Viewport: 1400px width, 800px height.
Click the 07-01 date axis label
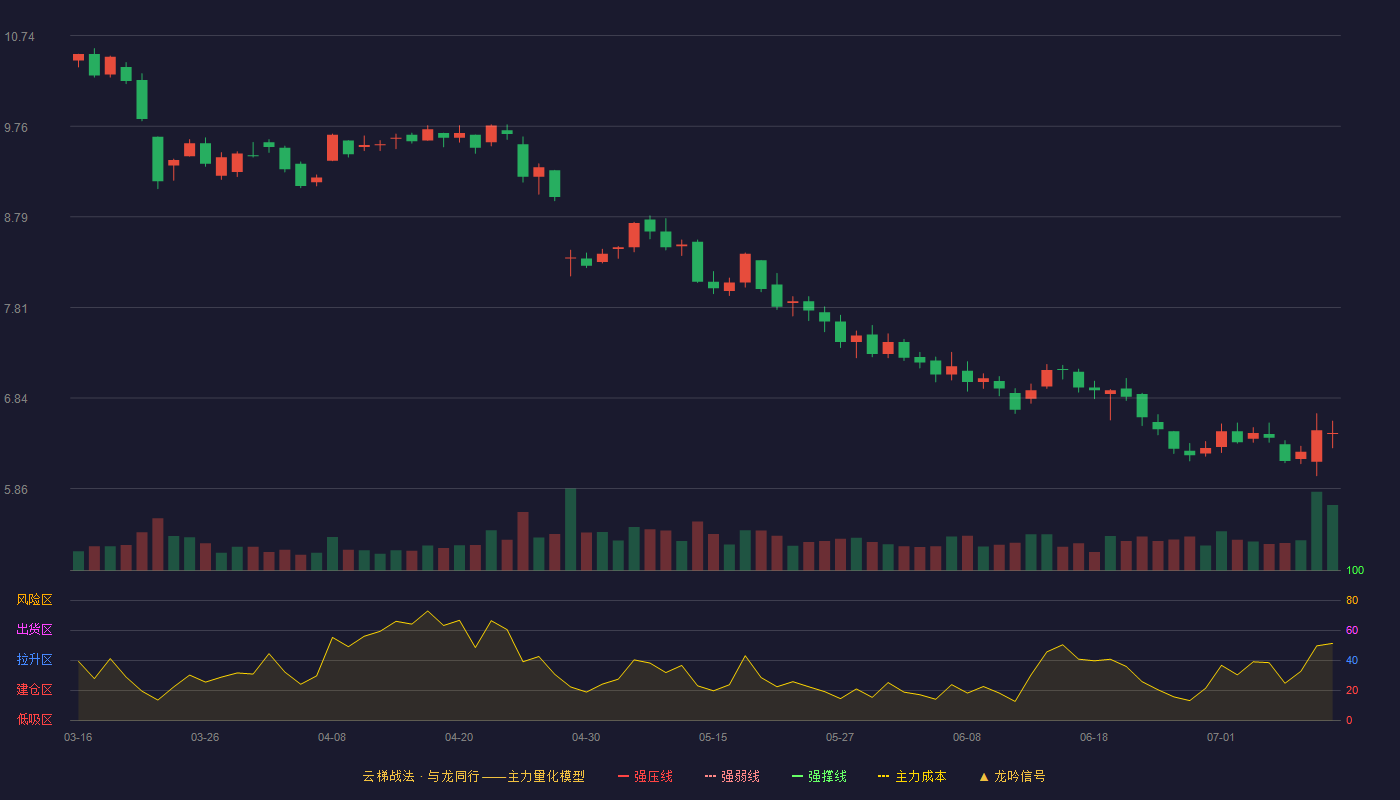click(x=1221, y=737)
